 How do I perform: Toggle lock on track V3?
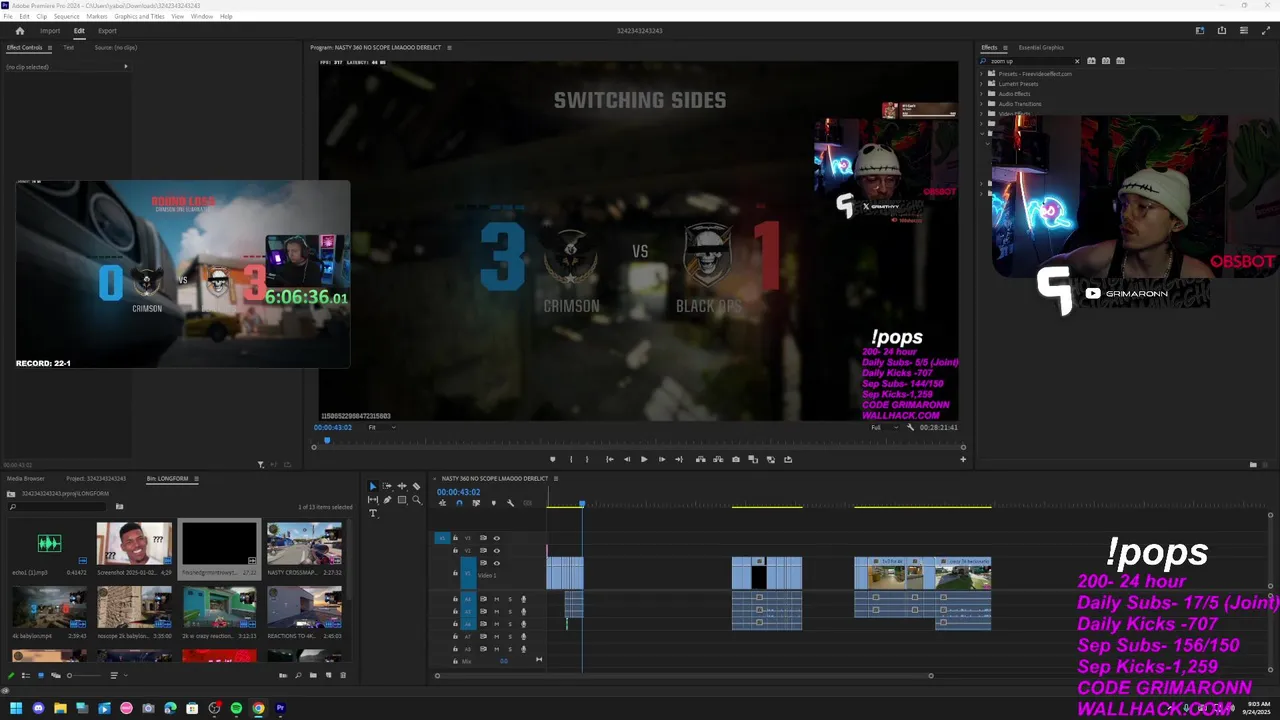click(455, 538)
